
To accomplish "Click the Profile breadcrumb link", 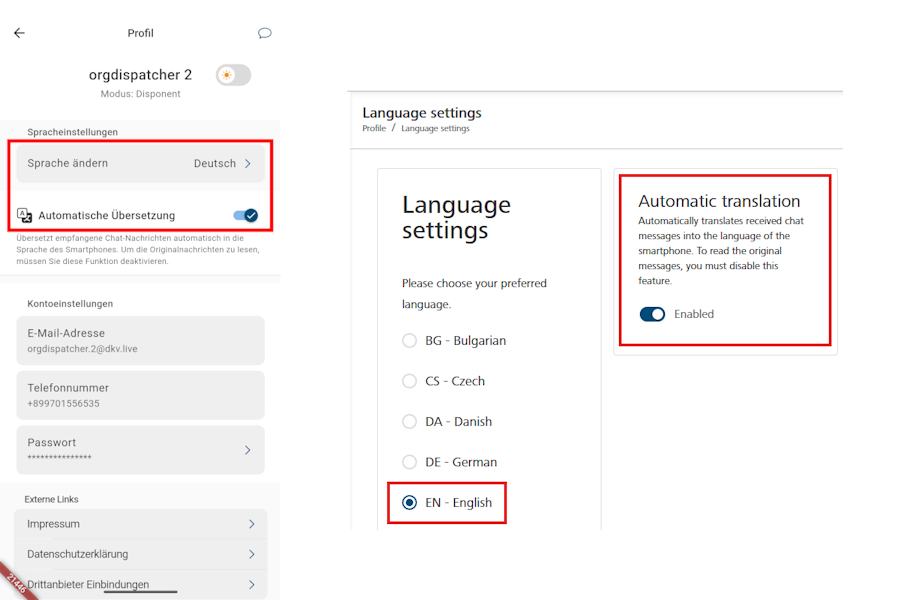I will tap(374, 129).
